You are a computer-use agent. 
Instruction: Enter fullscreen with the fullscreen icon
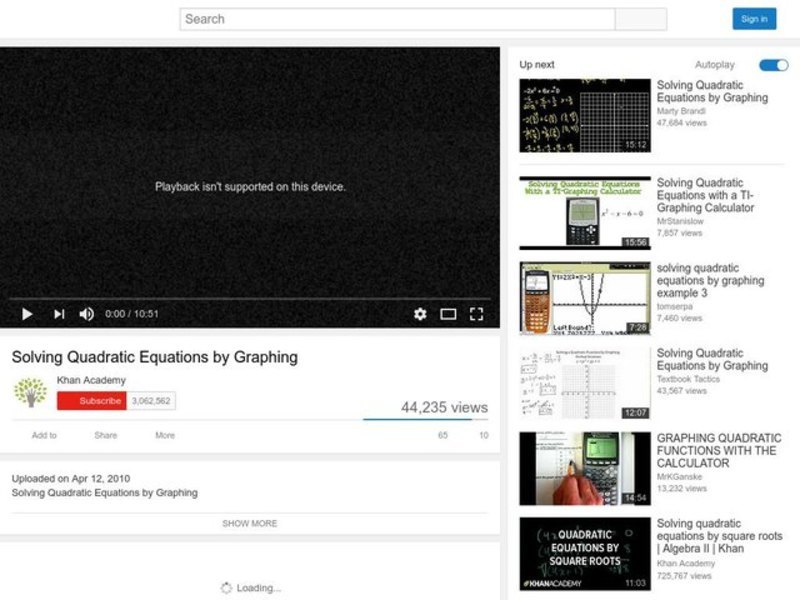(x=476, y=314)
